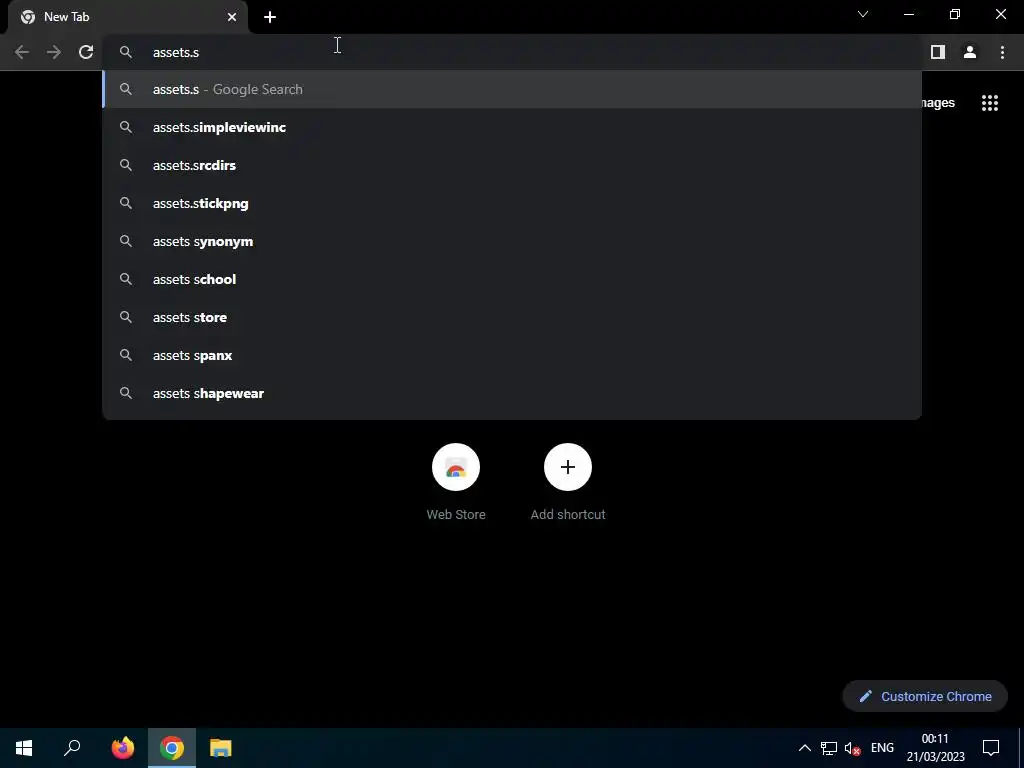Open Chrome's three-dot menu

pos(1002,52)
